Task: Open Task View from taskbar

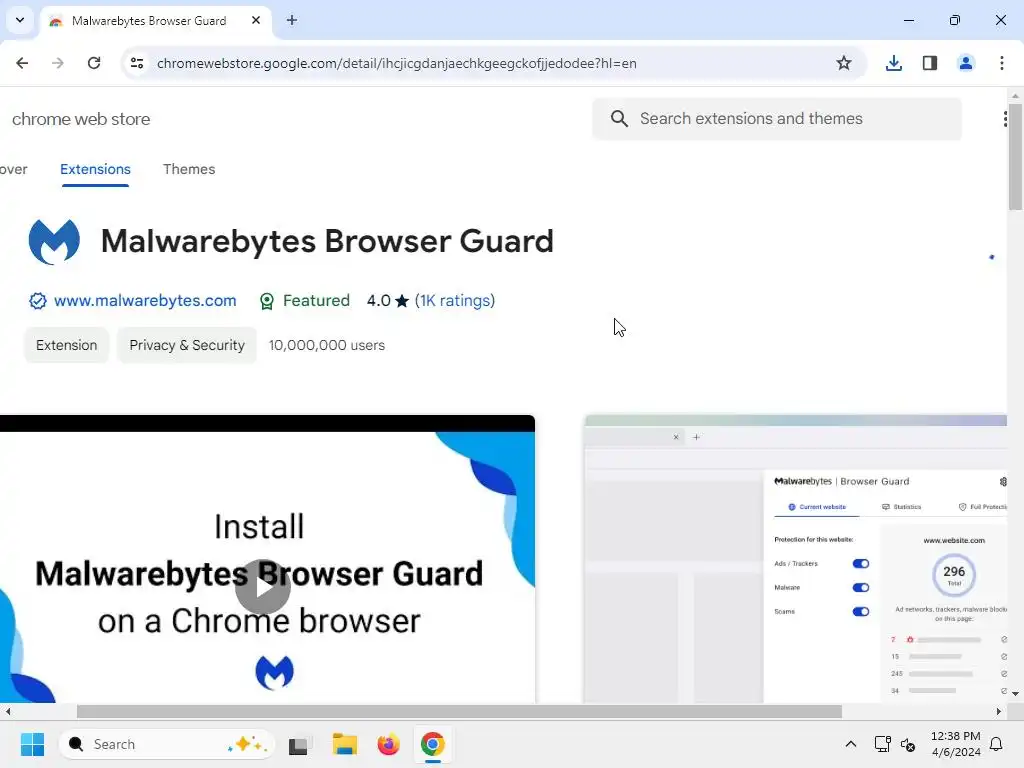Action: click(x=300, y=744)
